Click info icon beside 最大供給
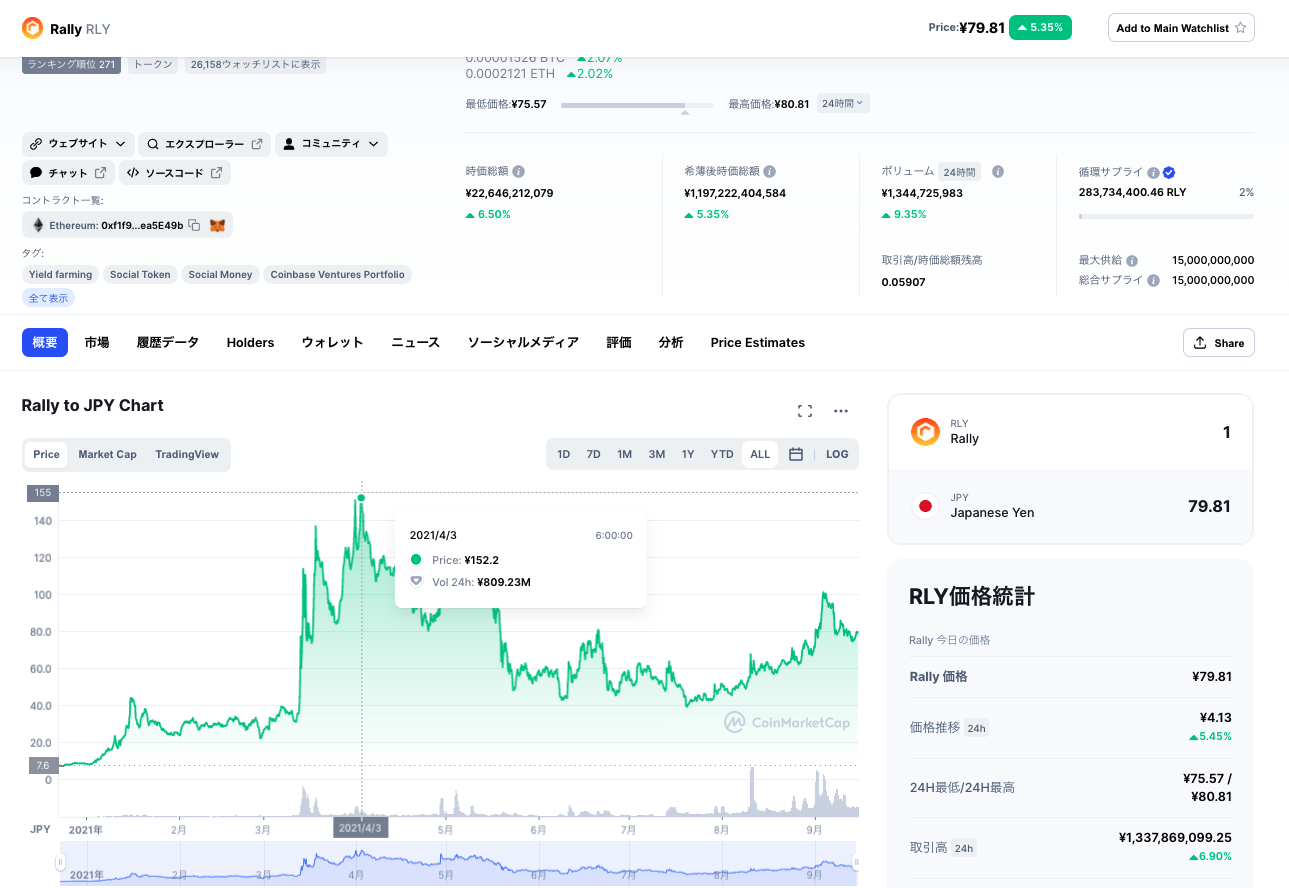The width and height of the screenshot is (1289, 888). (x=1132, y=260)
